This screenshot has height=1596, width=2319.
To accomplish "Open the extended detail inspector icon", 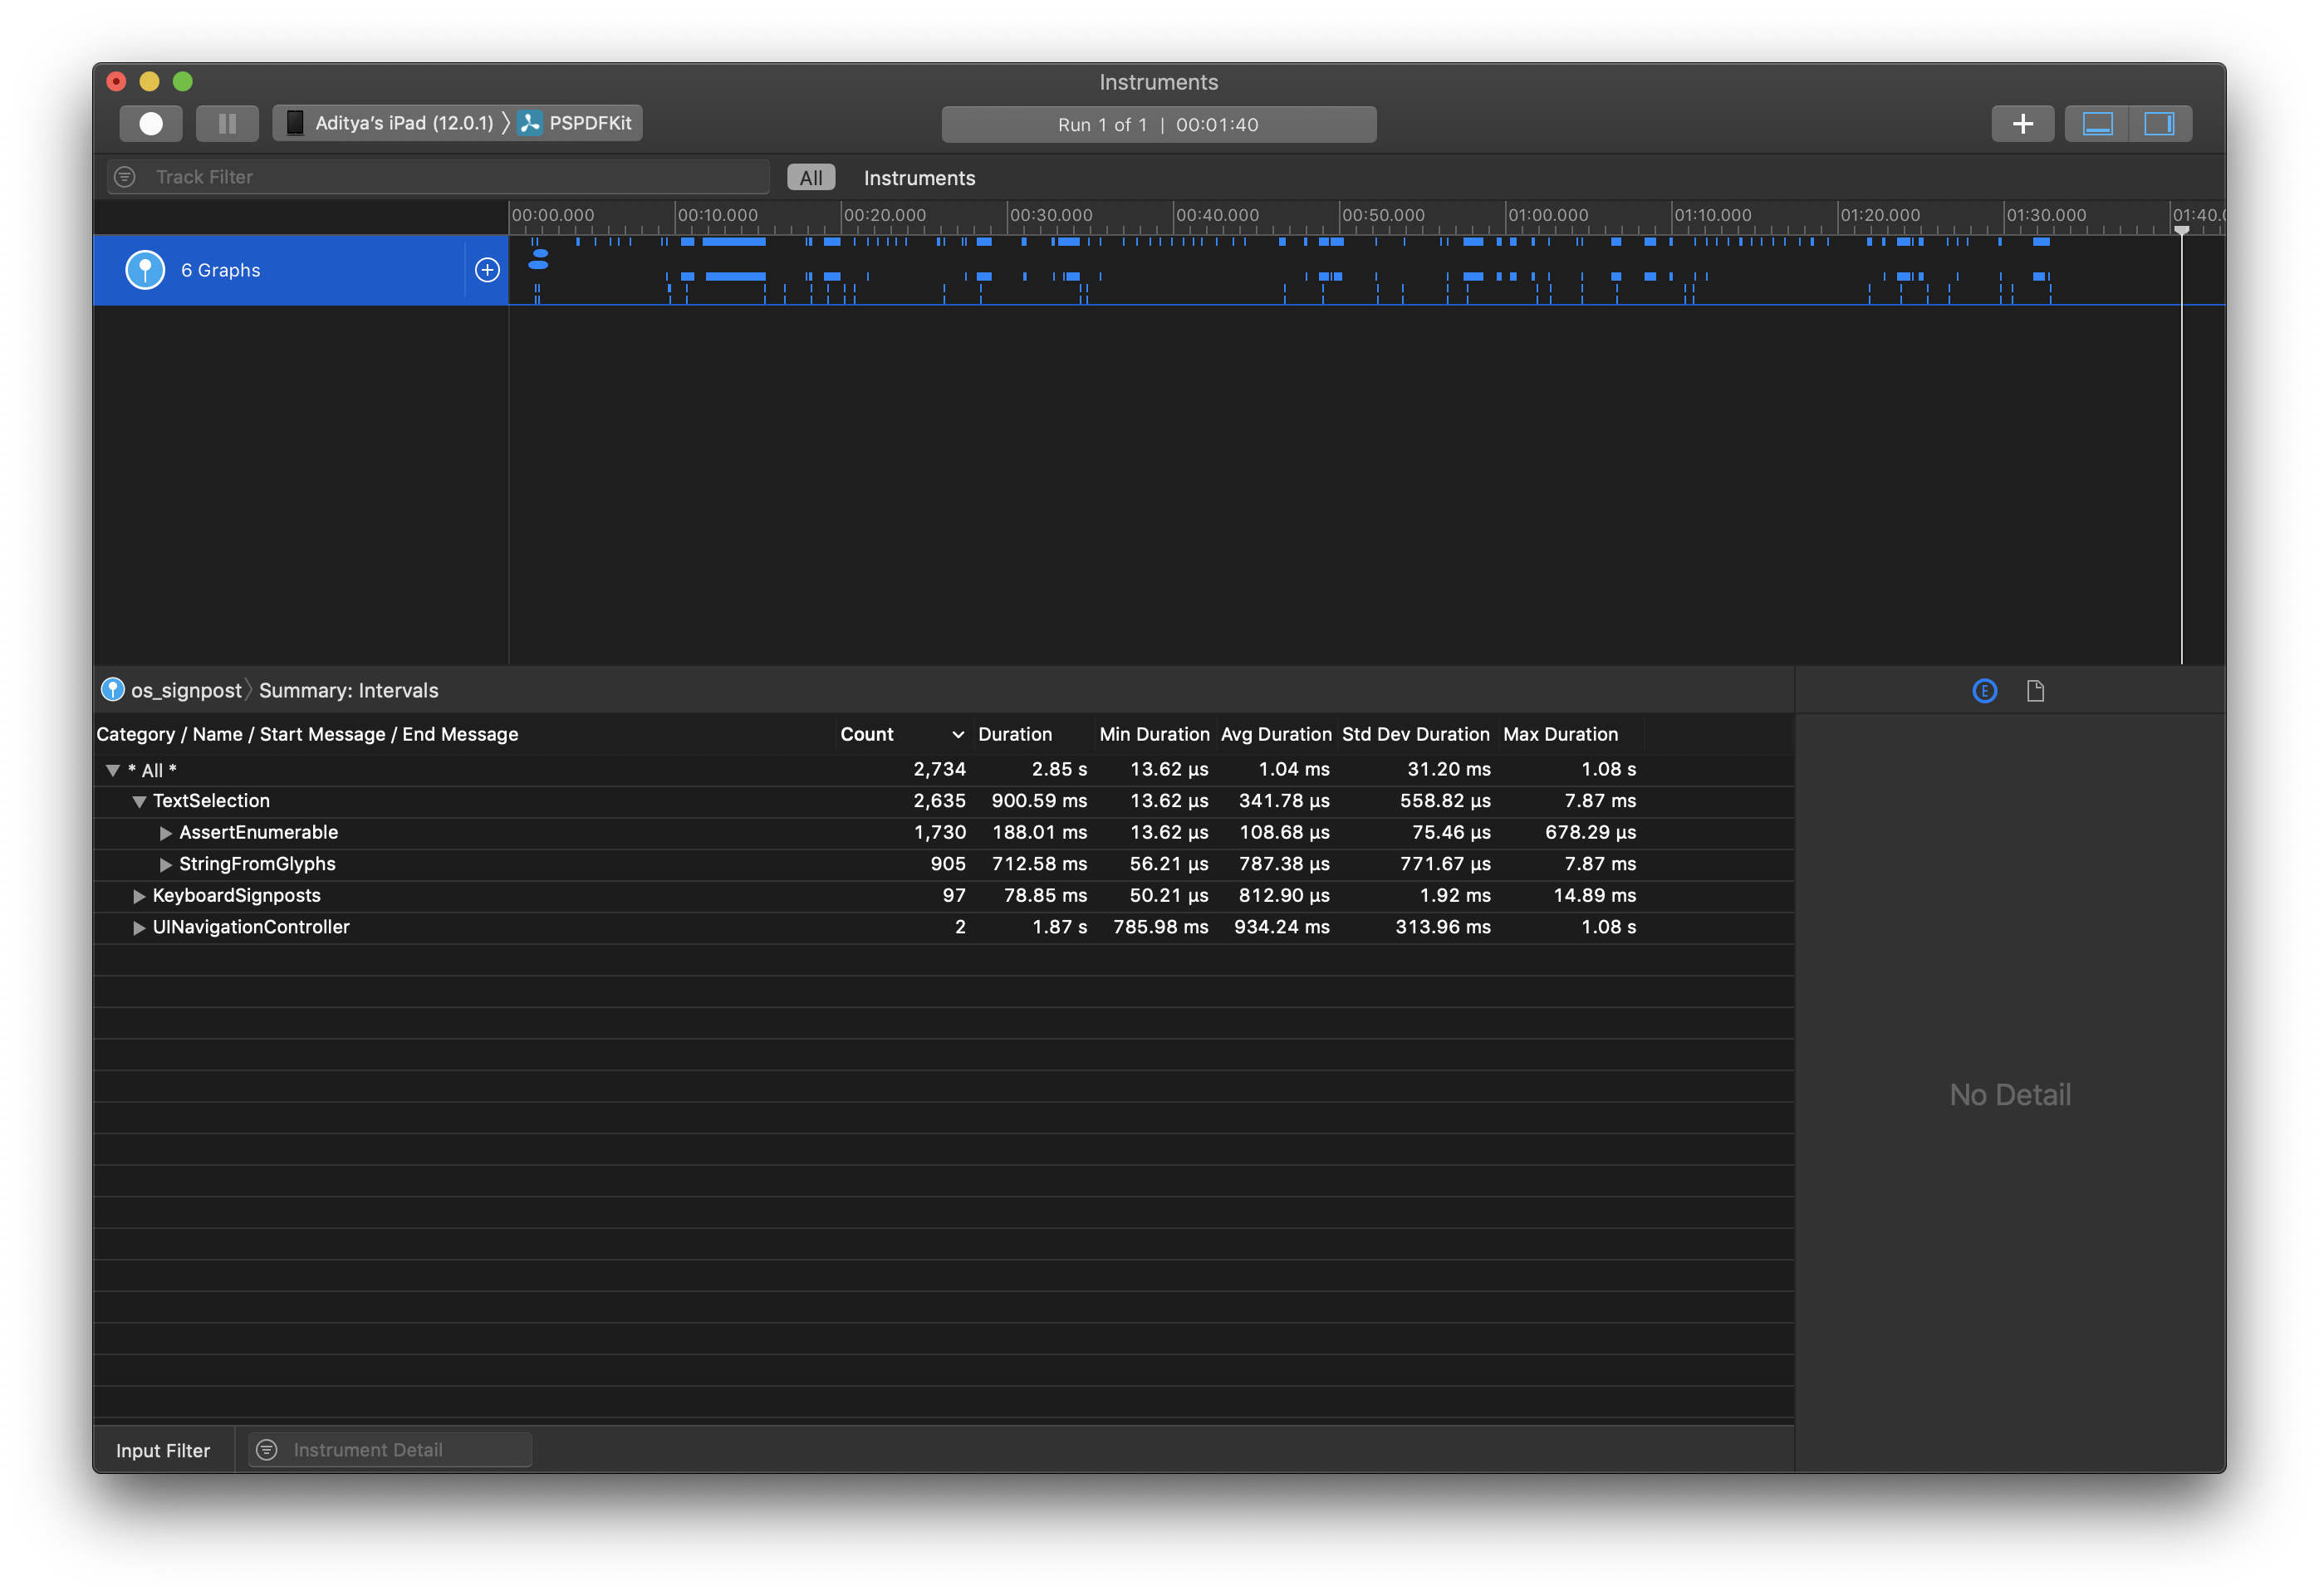I will 1984,691.
